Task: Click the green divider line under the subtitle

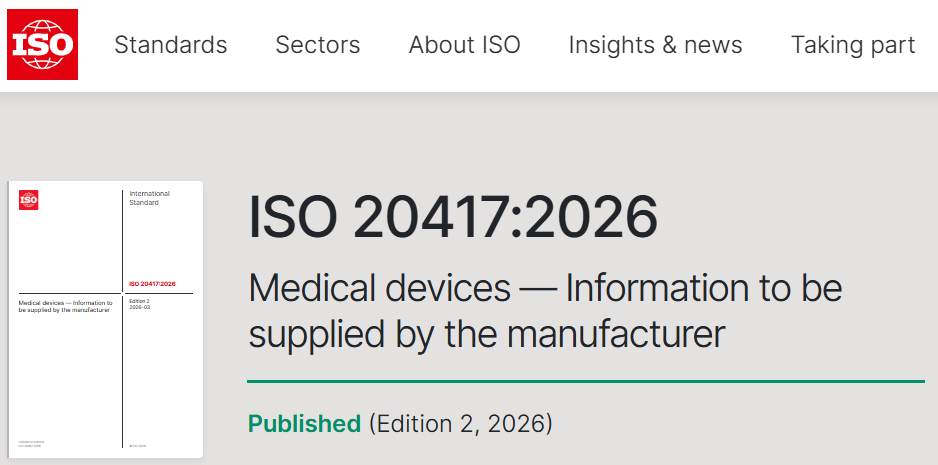Action: pyautogui.click(x=585, y=381)
